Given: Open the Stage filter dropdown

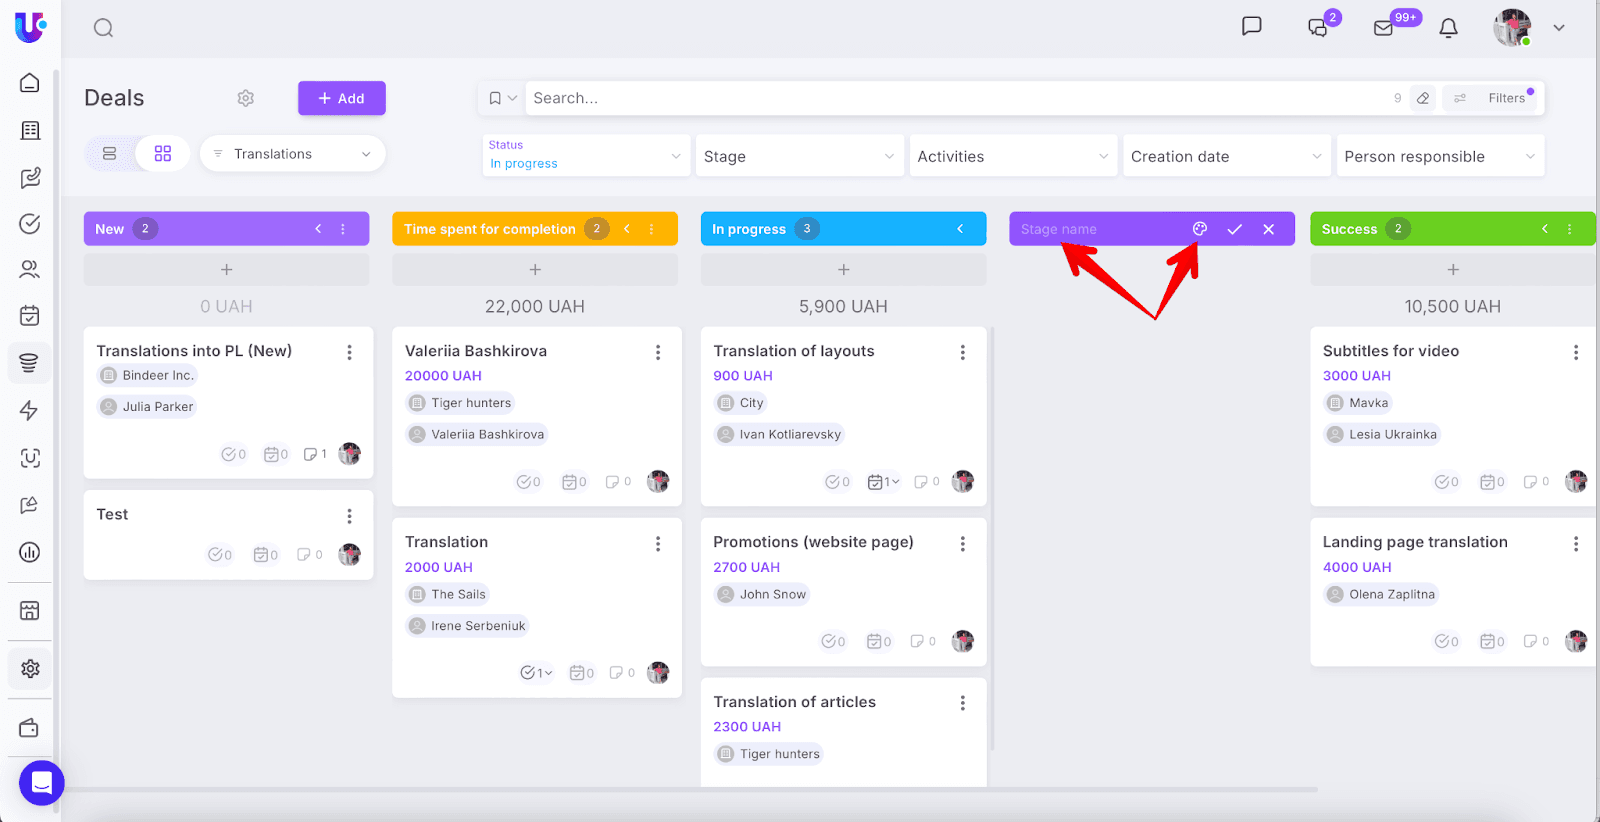Looking at the screenshot, I should point(798,157).
